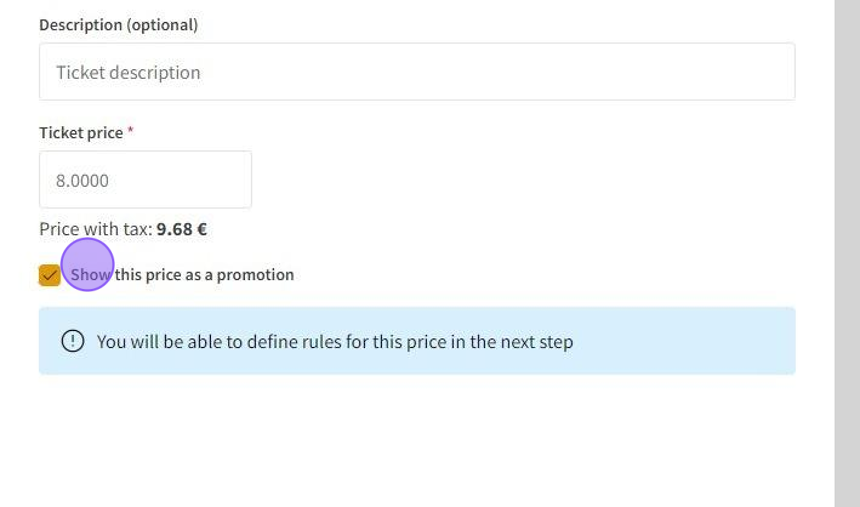The height and width of the screenshot is (507, 860).
Task: Click the info icon in blue banner
Action: [x=73, y=341]
